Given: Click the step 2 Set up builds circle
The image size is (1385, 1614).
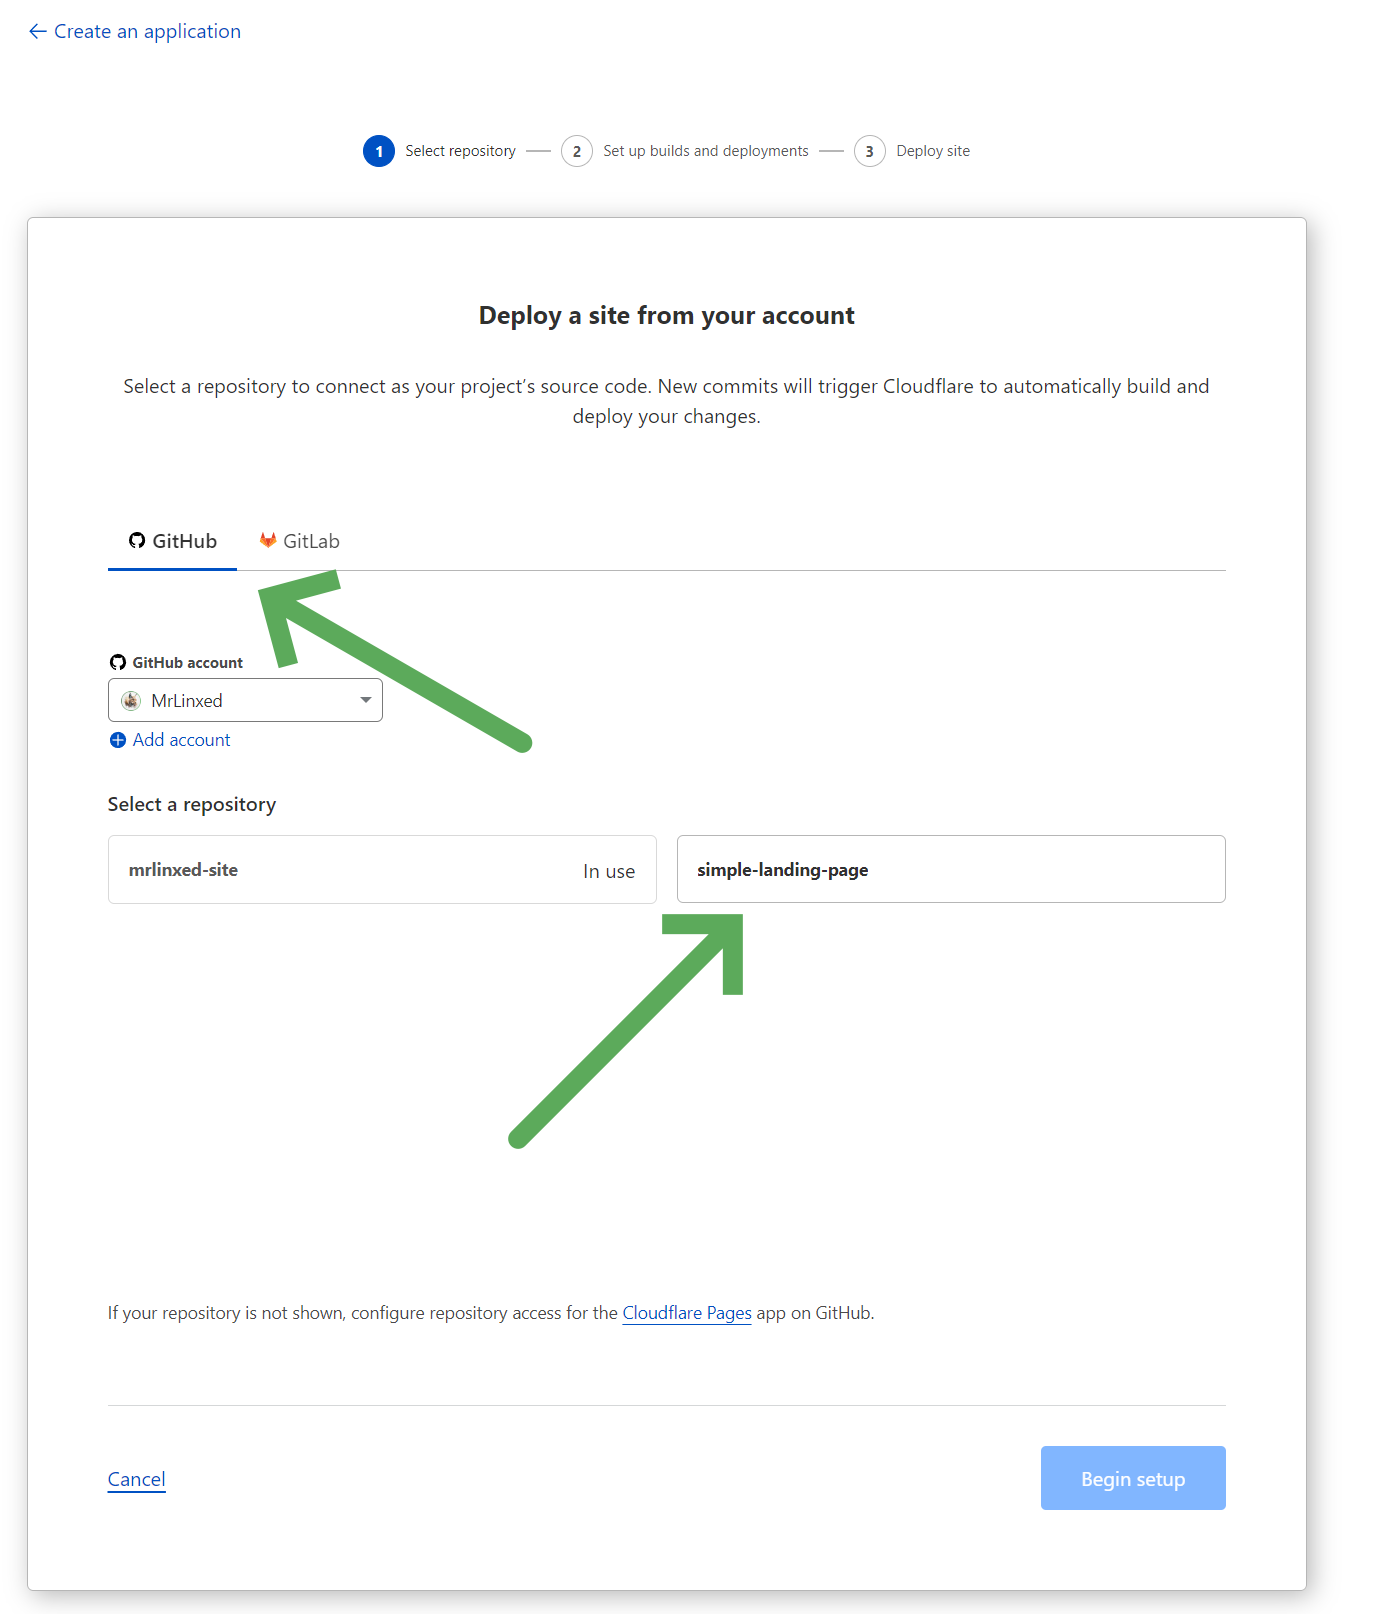Looking at the screenshot, I should [577, 151].
